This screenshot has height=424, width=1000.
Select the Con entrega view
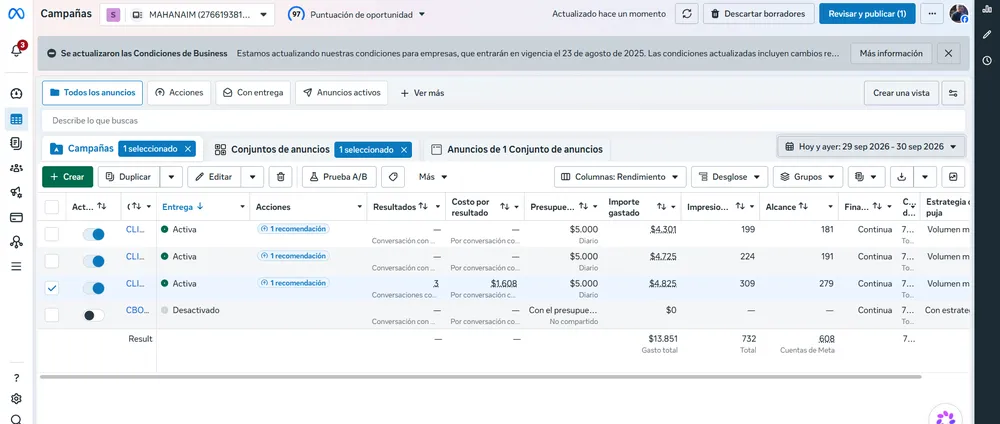(253, 92)
